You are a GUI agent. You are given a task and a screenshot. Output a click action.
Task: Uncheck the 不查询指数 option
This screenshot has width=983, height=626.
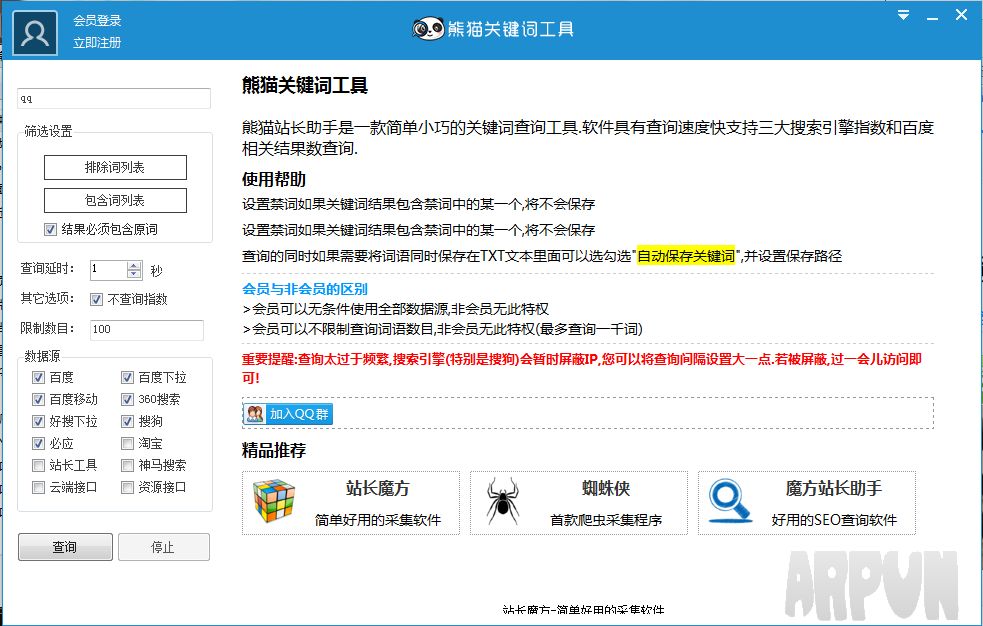click(97, 299)
